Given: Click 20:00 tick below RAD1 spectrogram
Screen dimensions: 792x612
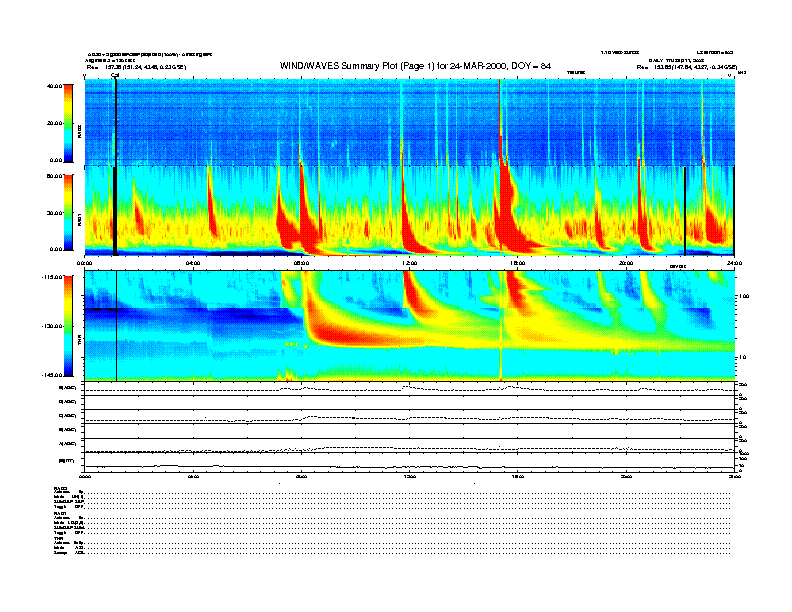Looking at the screenshot, I should 626,263.
